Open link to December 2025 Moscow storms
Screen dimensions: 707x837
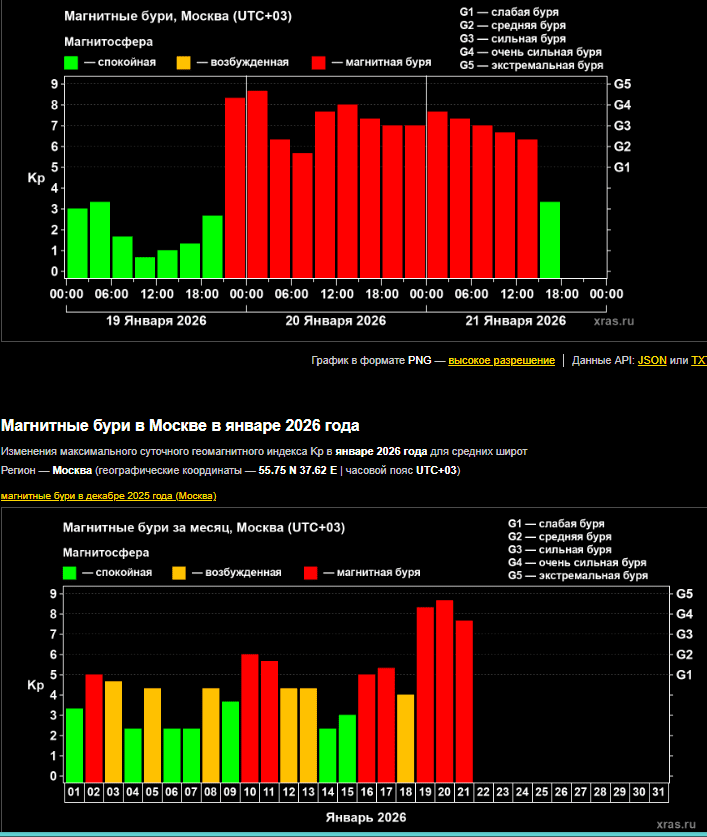point(109,496)
